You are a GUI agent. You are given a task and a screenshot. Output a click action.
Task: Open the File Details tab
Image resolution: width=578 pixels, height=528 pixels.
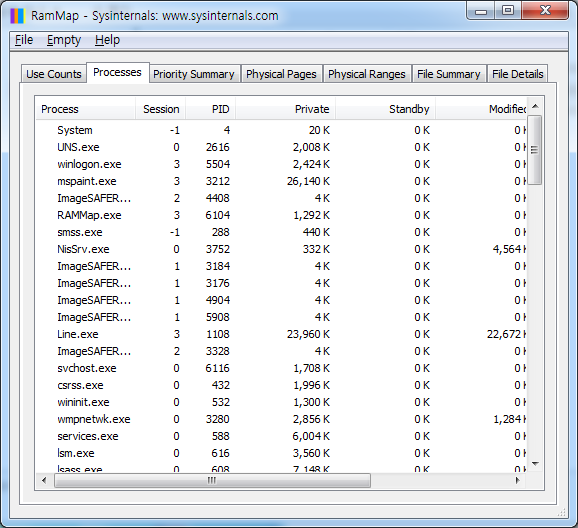pos(518,74)
